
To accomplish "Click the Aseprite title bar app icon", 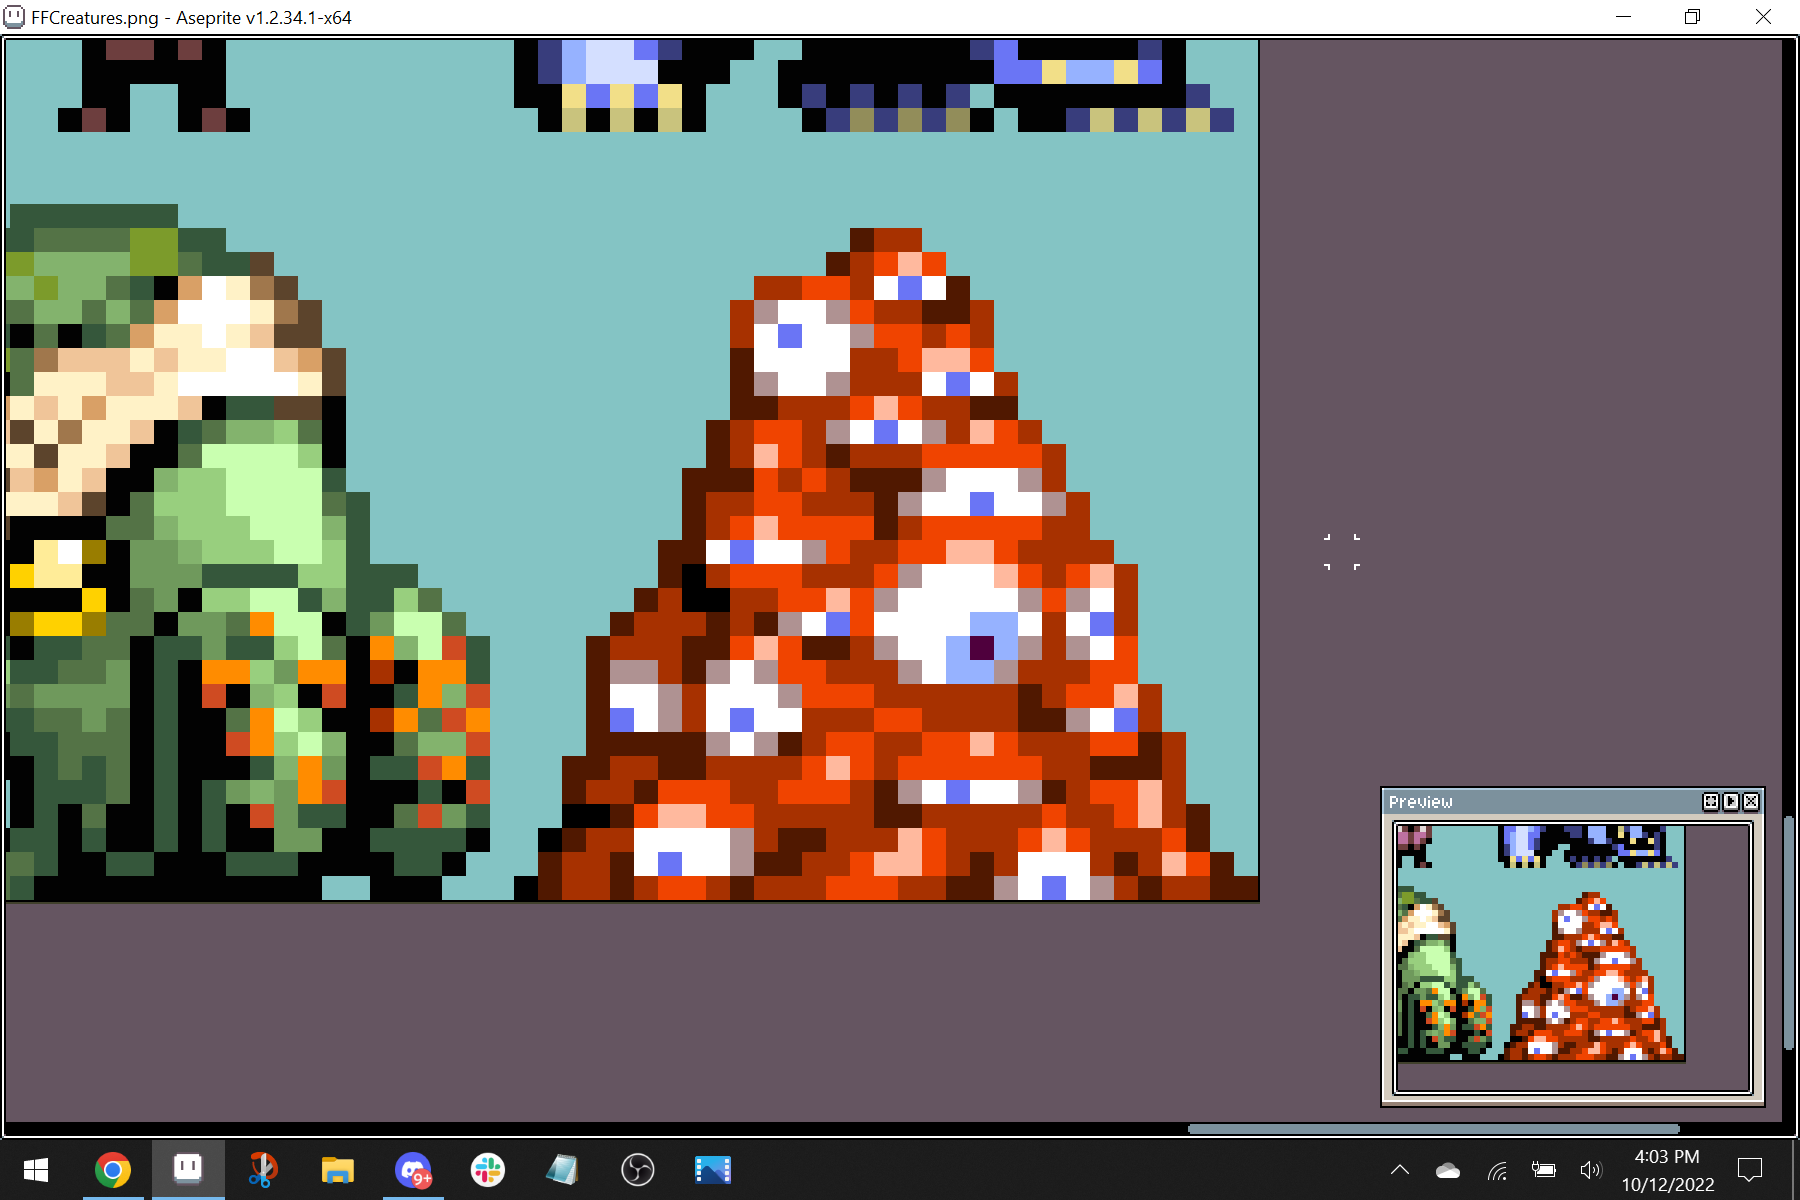I will tap(15, 17).
